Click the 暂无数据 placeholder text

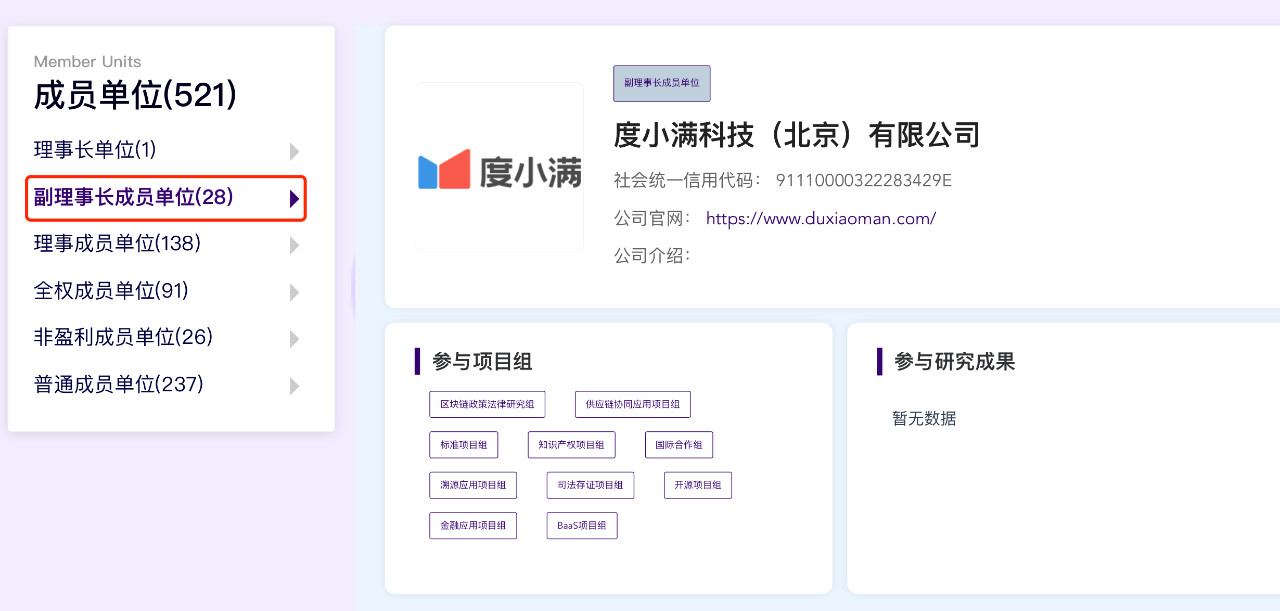pyautogui.click(x=924, y=418)
